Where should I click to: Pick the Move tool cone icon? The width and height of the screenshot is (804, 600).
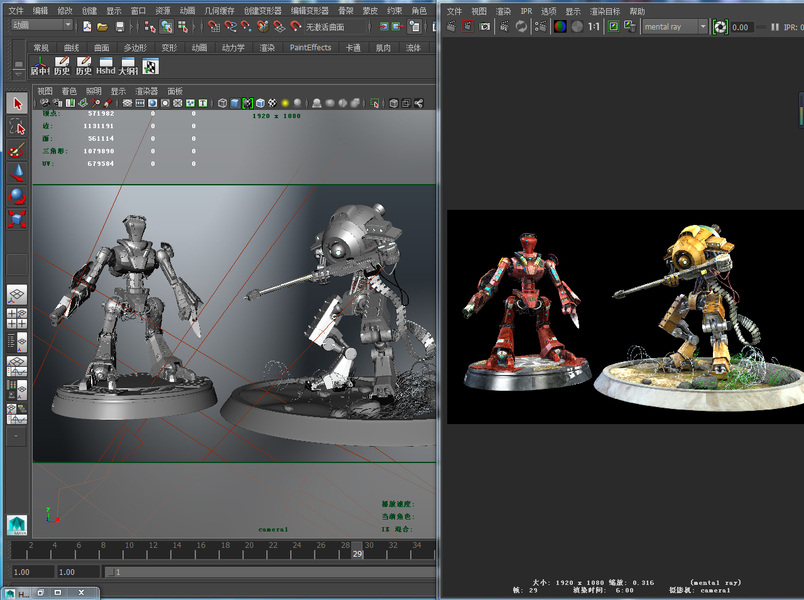17,172
